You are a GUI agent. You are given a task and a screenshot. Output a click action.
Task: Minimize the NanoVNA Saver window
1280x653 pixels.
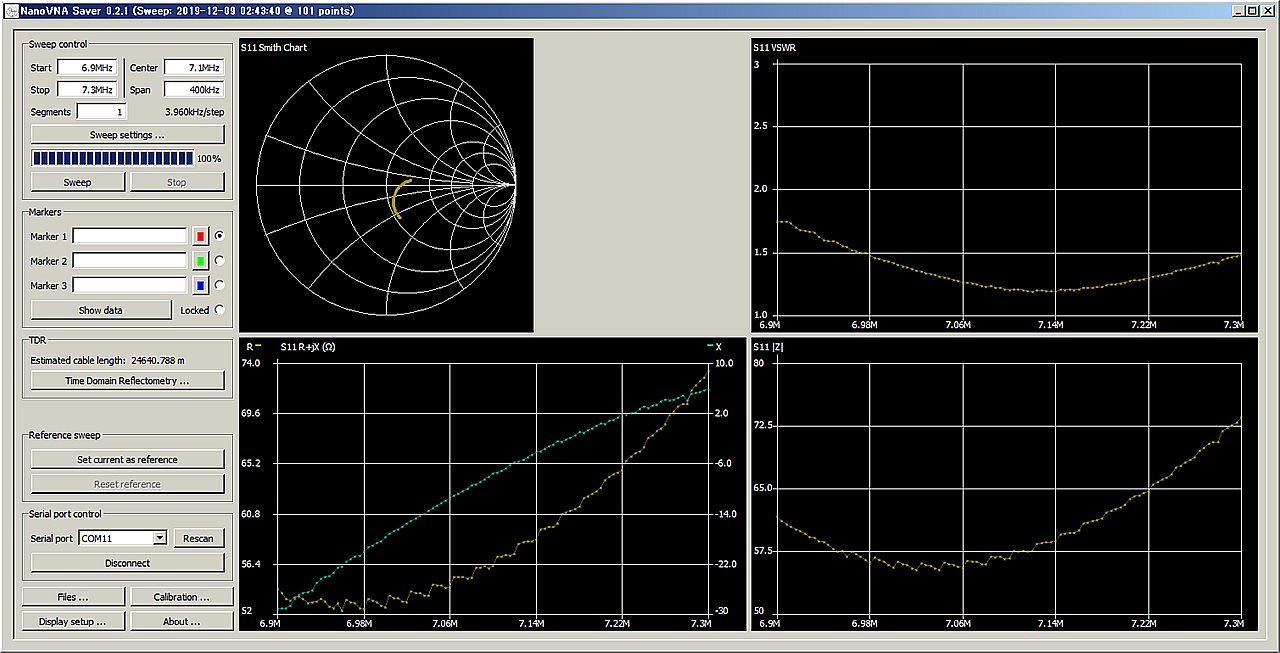click(1237, 9)
